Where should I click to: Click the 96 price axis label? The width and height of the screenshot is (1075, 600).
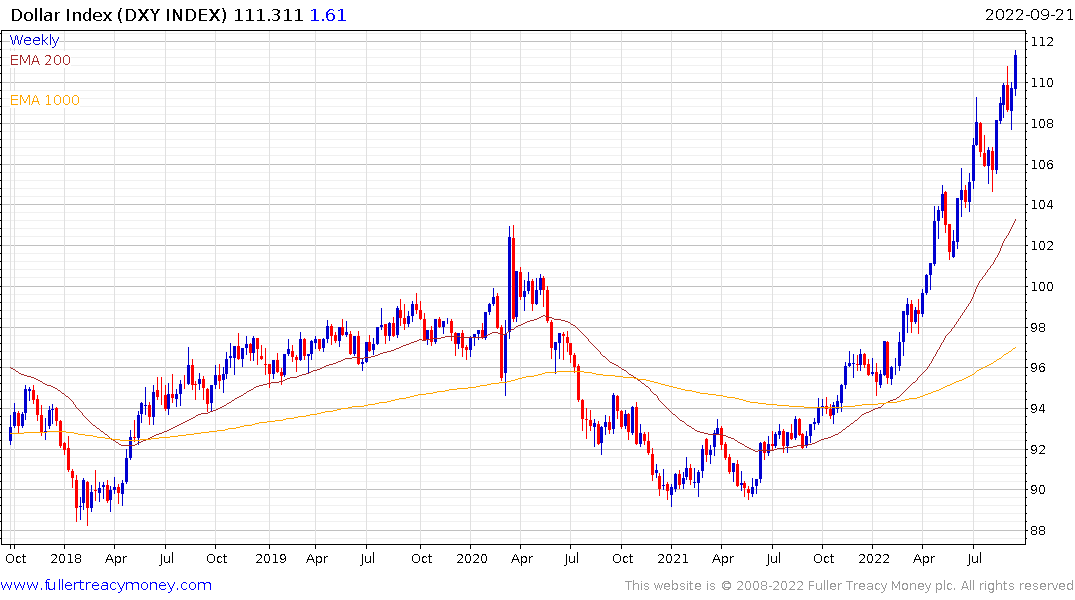coord(1038,368)
